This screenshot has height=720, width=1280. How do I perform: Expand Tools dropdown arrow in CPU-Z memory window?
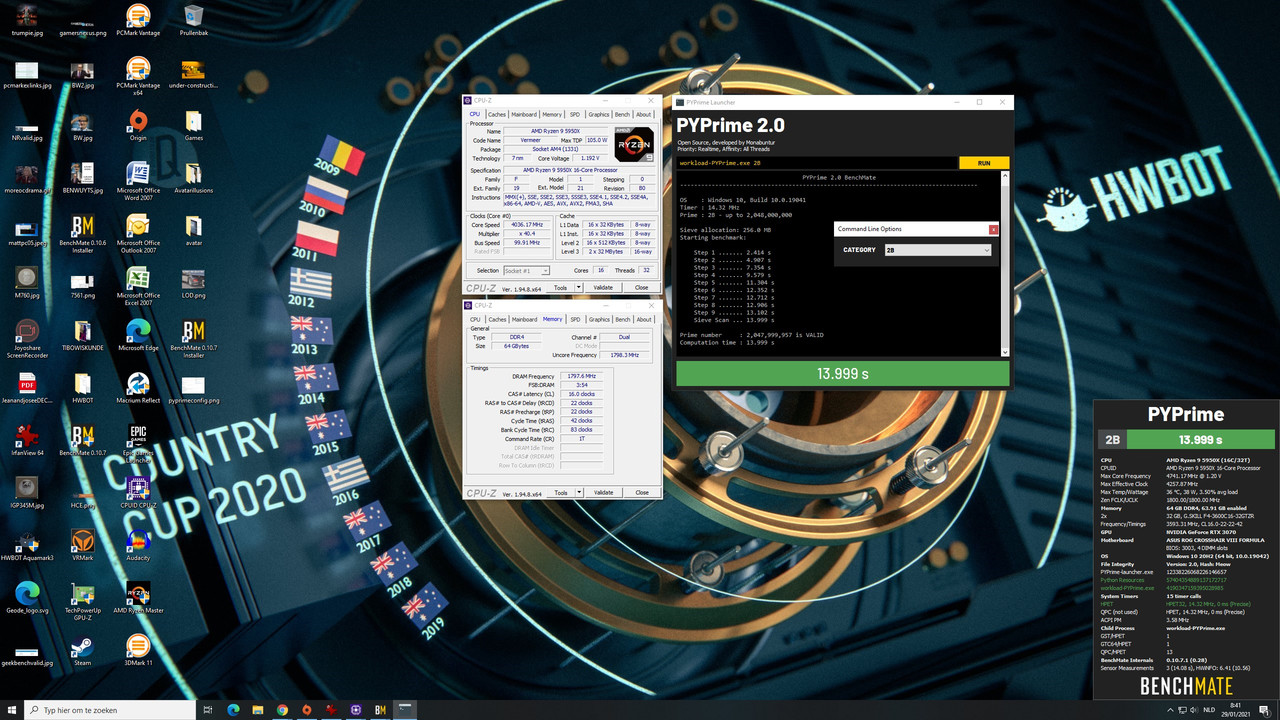[577, 492]
